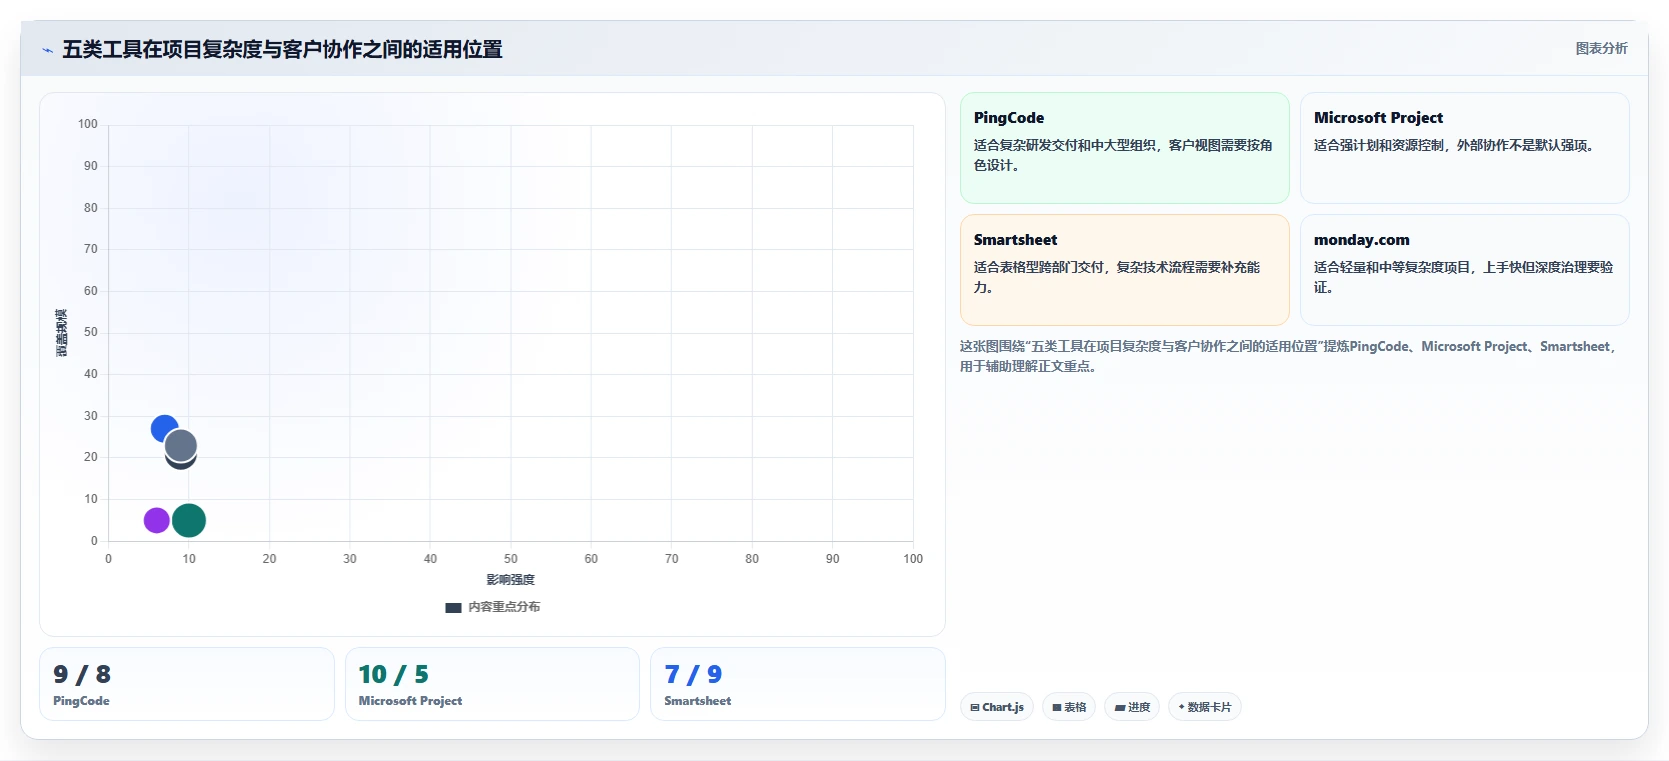Click the text 适合表格型跨部门交付，复杂技术流程需要补充能力。
The image size is (1669, 761).
point(1117,277)
